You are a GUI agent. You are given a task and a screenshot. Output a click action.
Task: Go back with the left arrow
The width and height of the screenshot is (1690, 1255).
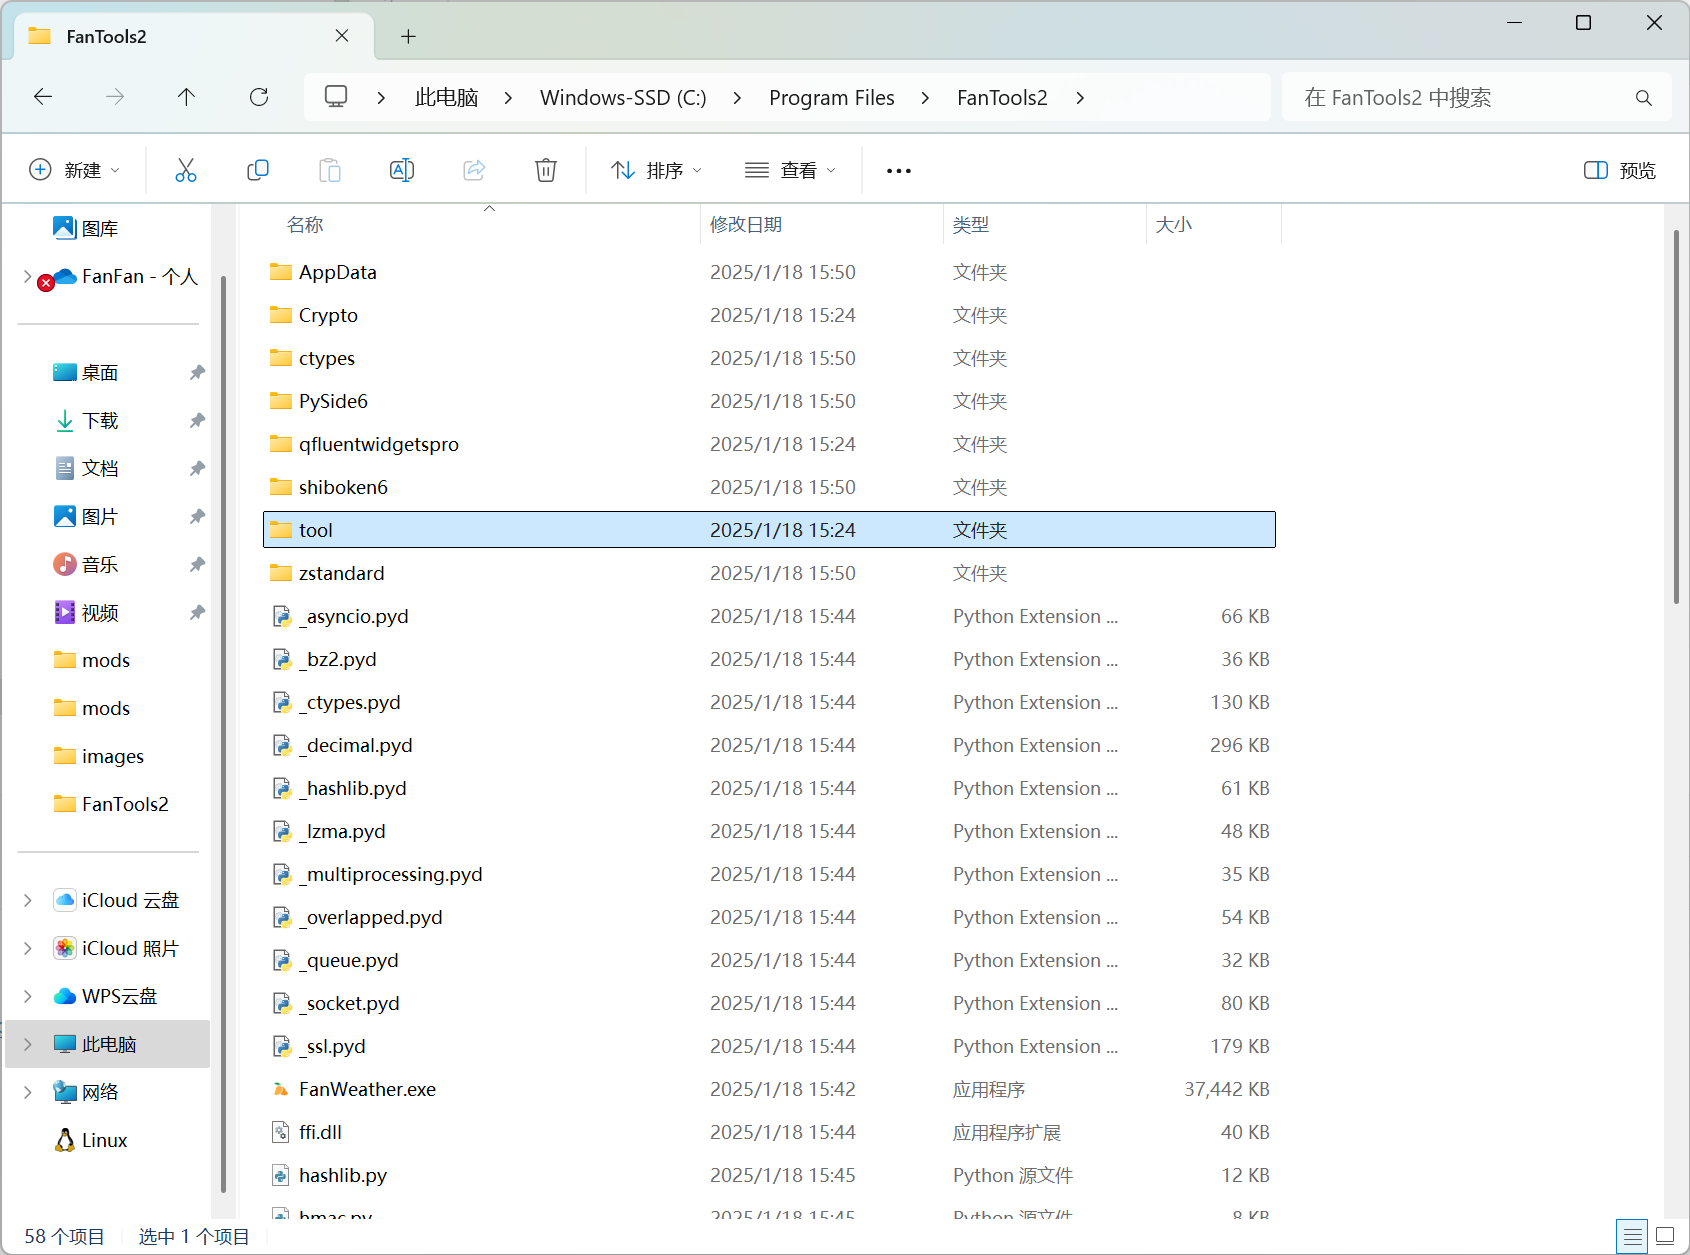coord(43,97)
